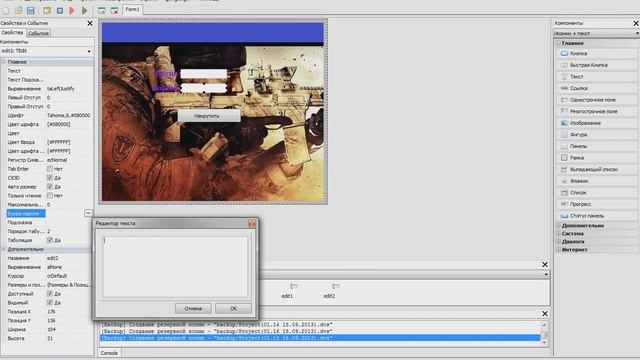Screen dimensions: 640x360
Task: Select the Курсор crDefault value
Action: point(57,276)
